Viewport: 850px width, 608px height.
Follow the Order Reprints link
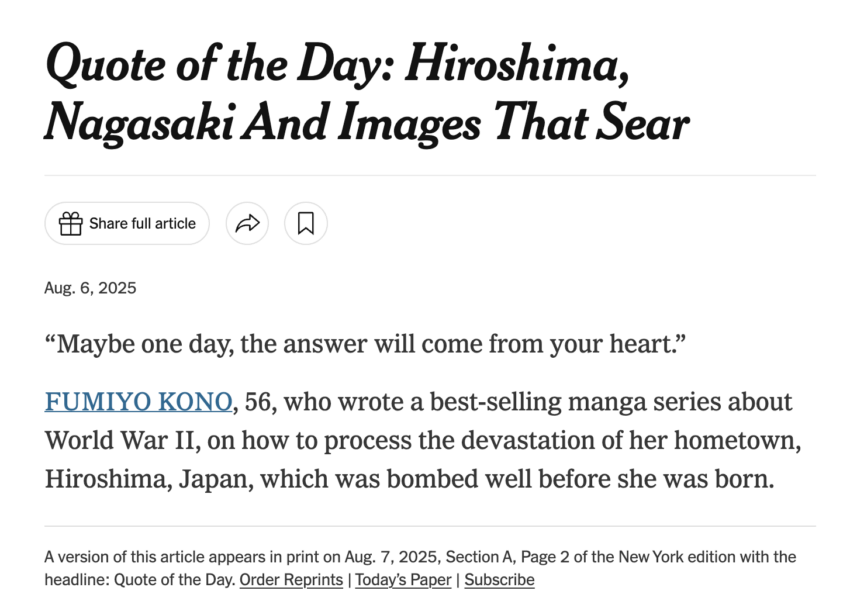291,580
